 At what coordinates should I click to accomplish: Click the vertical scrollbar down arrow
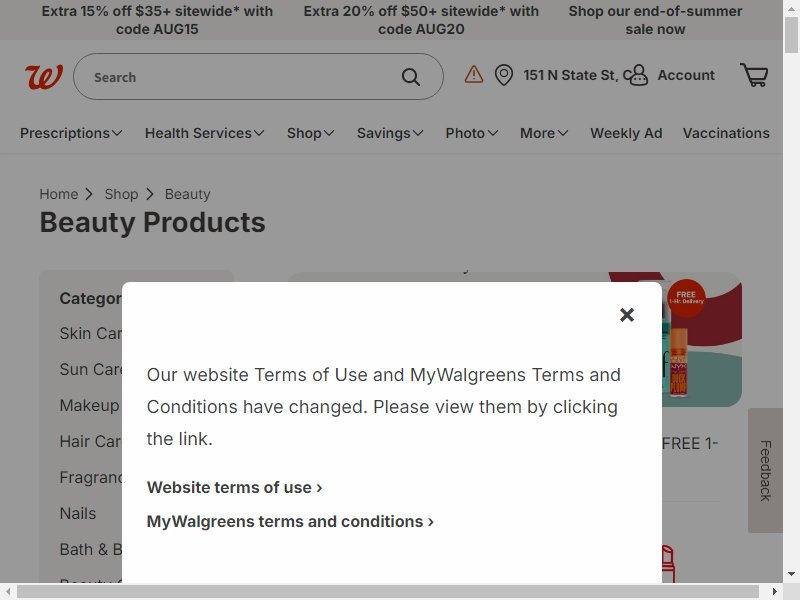coord(791,574)
